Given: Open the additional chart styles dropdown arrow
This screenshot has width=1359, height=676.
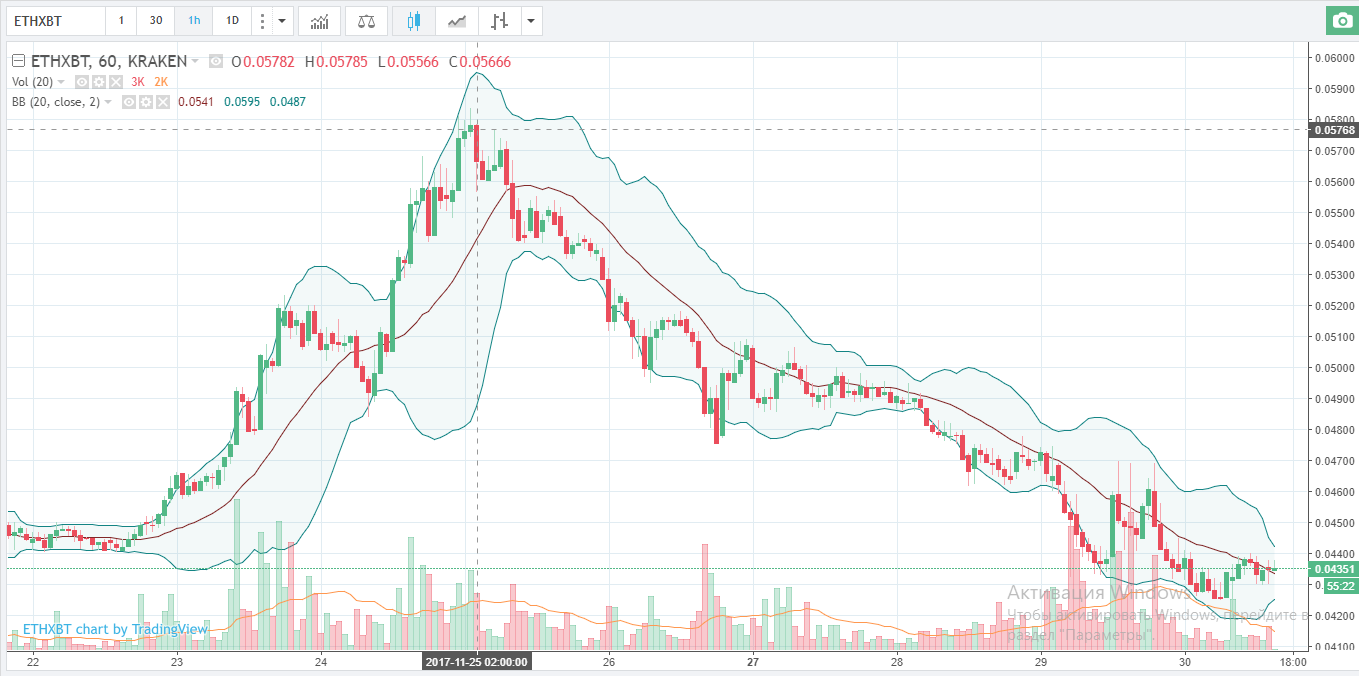Looking at the screenshot, I should (x=530, y=20).
